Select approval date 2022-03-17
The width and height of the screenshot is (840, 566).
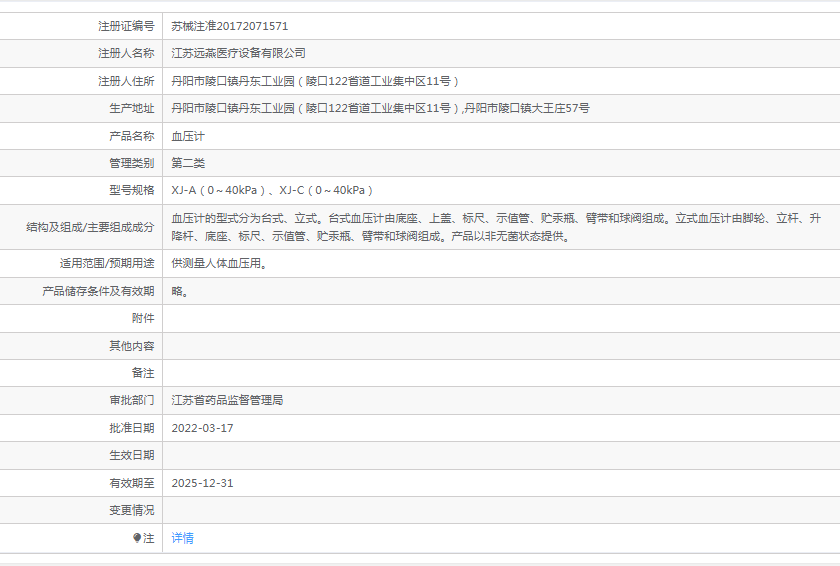point(202,428)
